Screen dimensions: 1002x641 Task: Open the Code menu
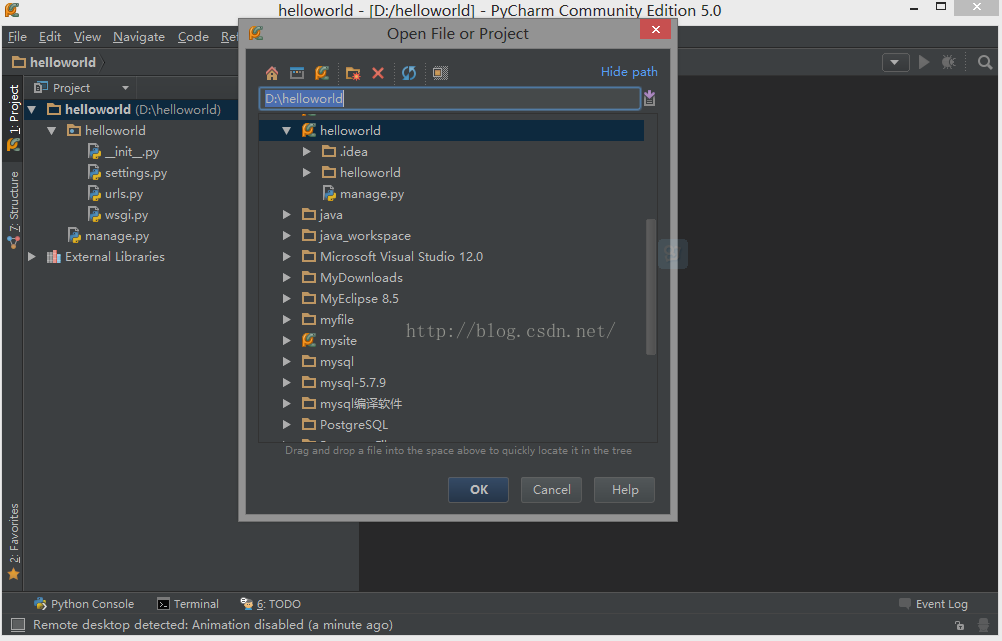coord(193,36)
